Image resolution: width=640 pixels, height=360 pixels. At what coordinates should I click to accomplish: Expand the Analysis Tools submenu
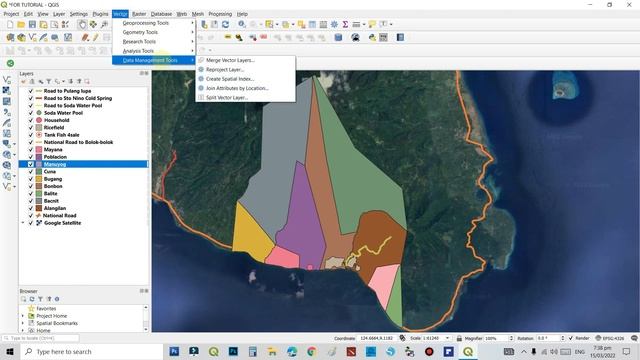coord(154,51)
